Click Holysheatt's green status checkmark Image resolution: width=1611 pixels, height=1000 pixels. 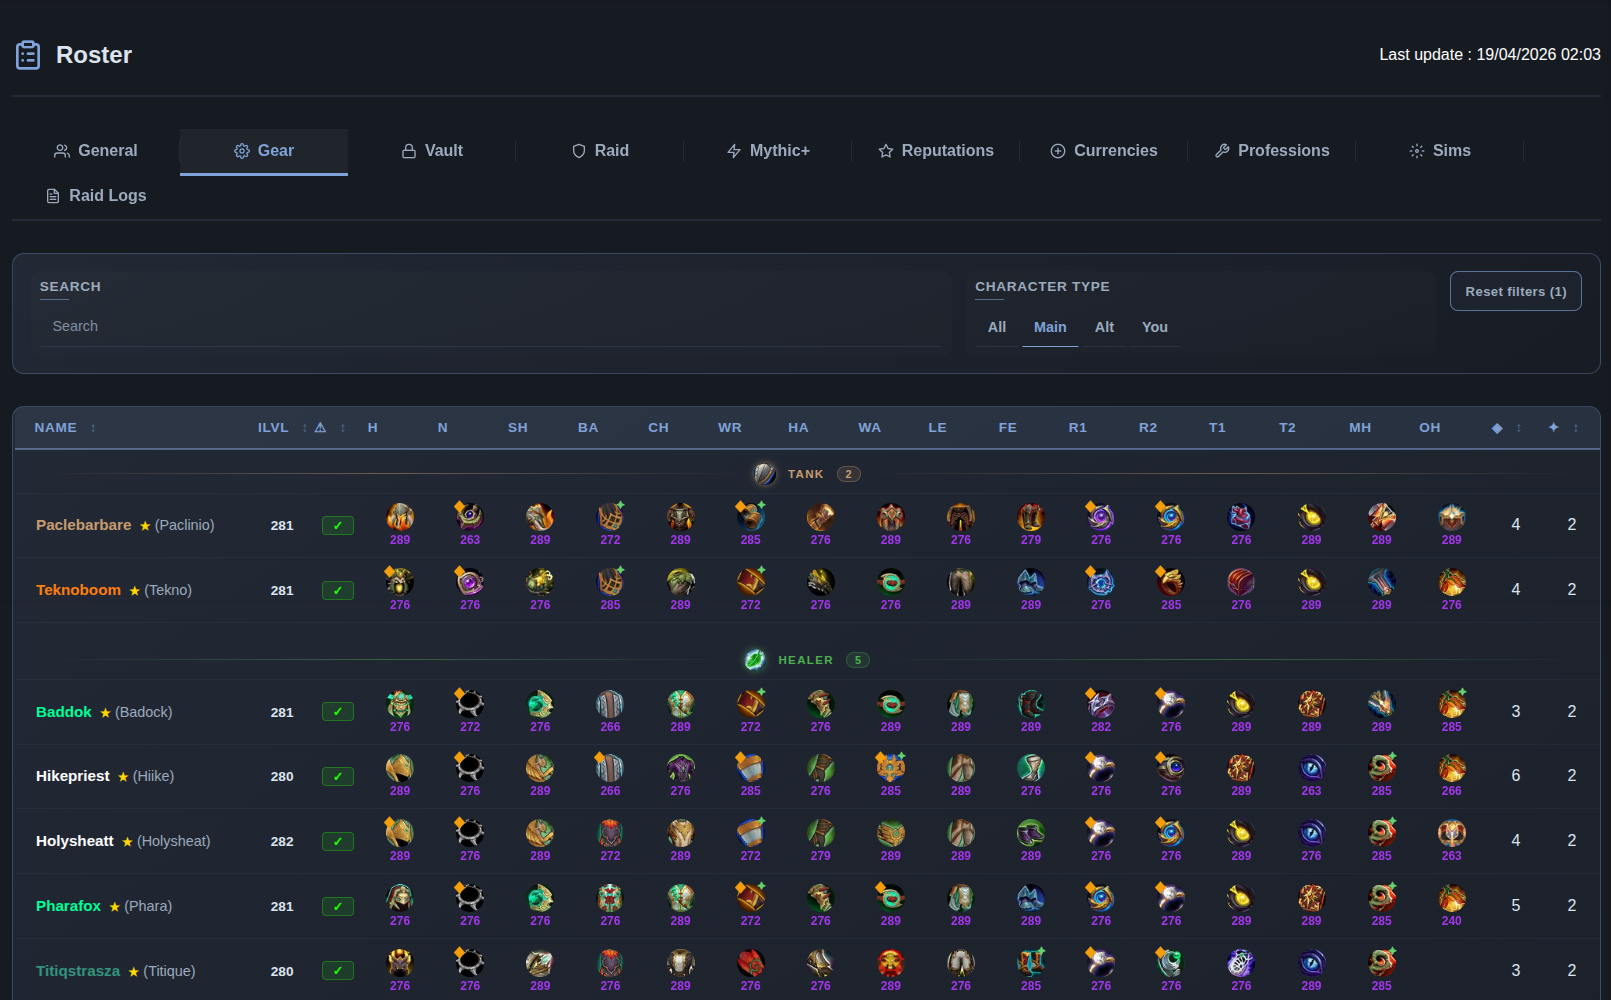click(x=338, y=842)
